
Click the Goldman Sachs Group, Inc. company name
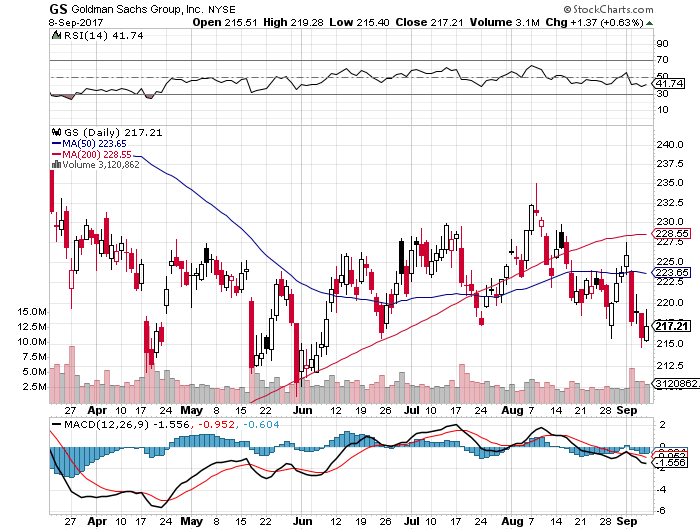[x=138, y=9]
